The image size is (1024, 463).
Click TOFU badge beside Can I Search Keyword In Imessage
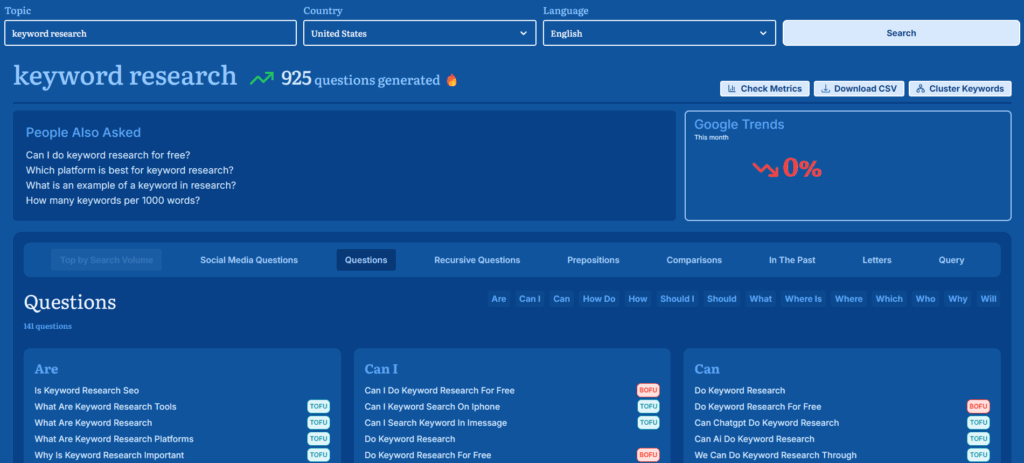pyautogui.click(x=648, y=423)
